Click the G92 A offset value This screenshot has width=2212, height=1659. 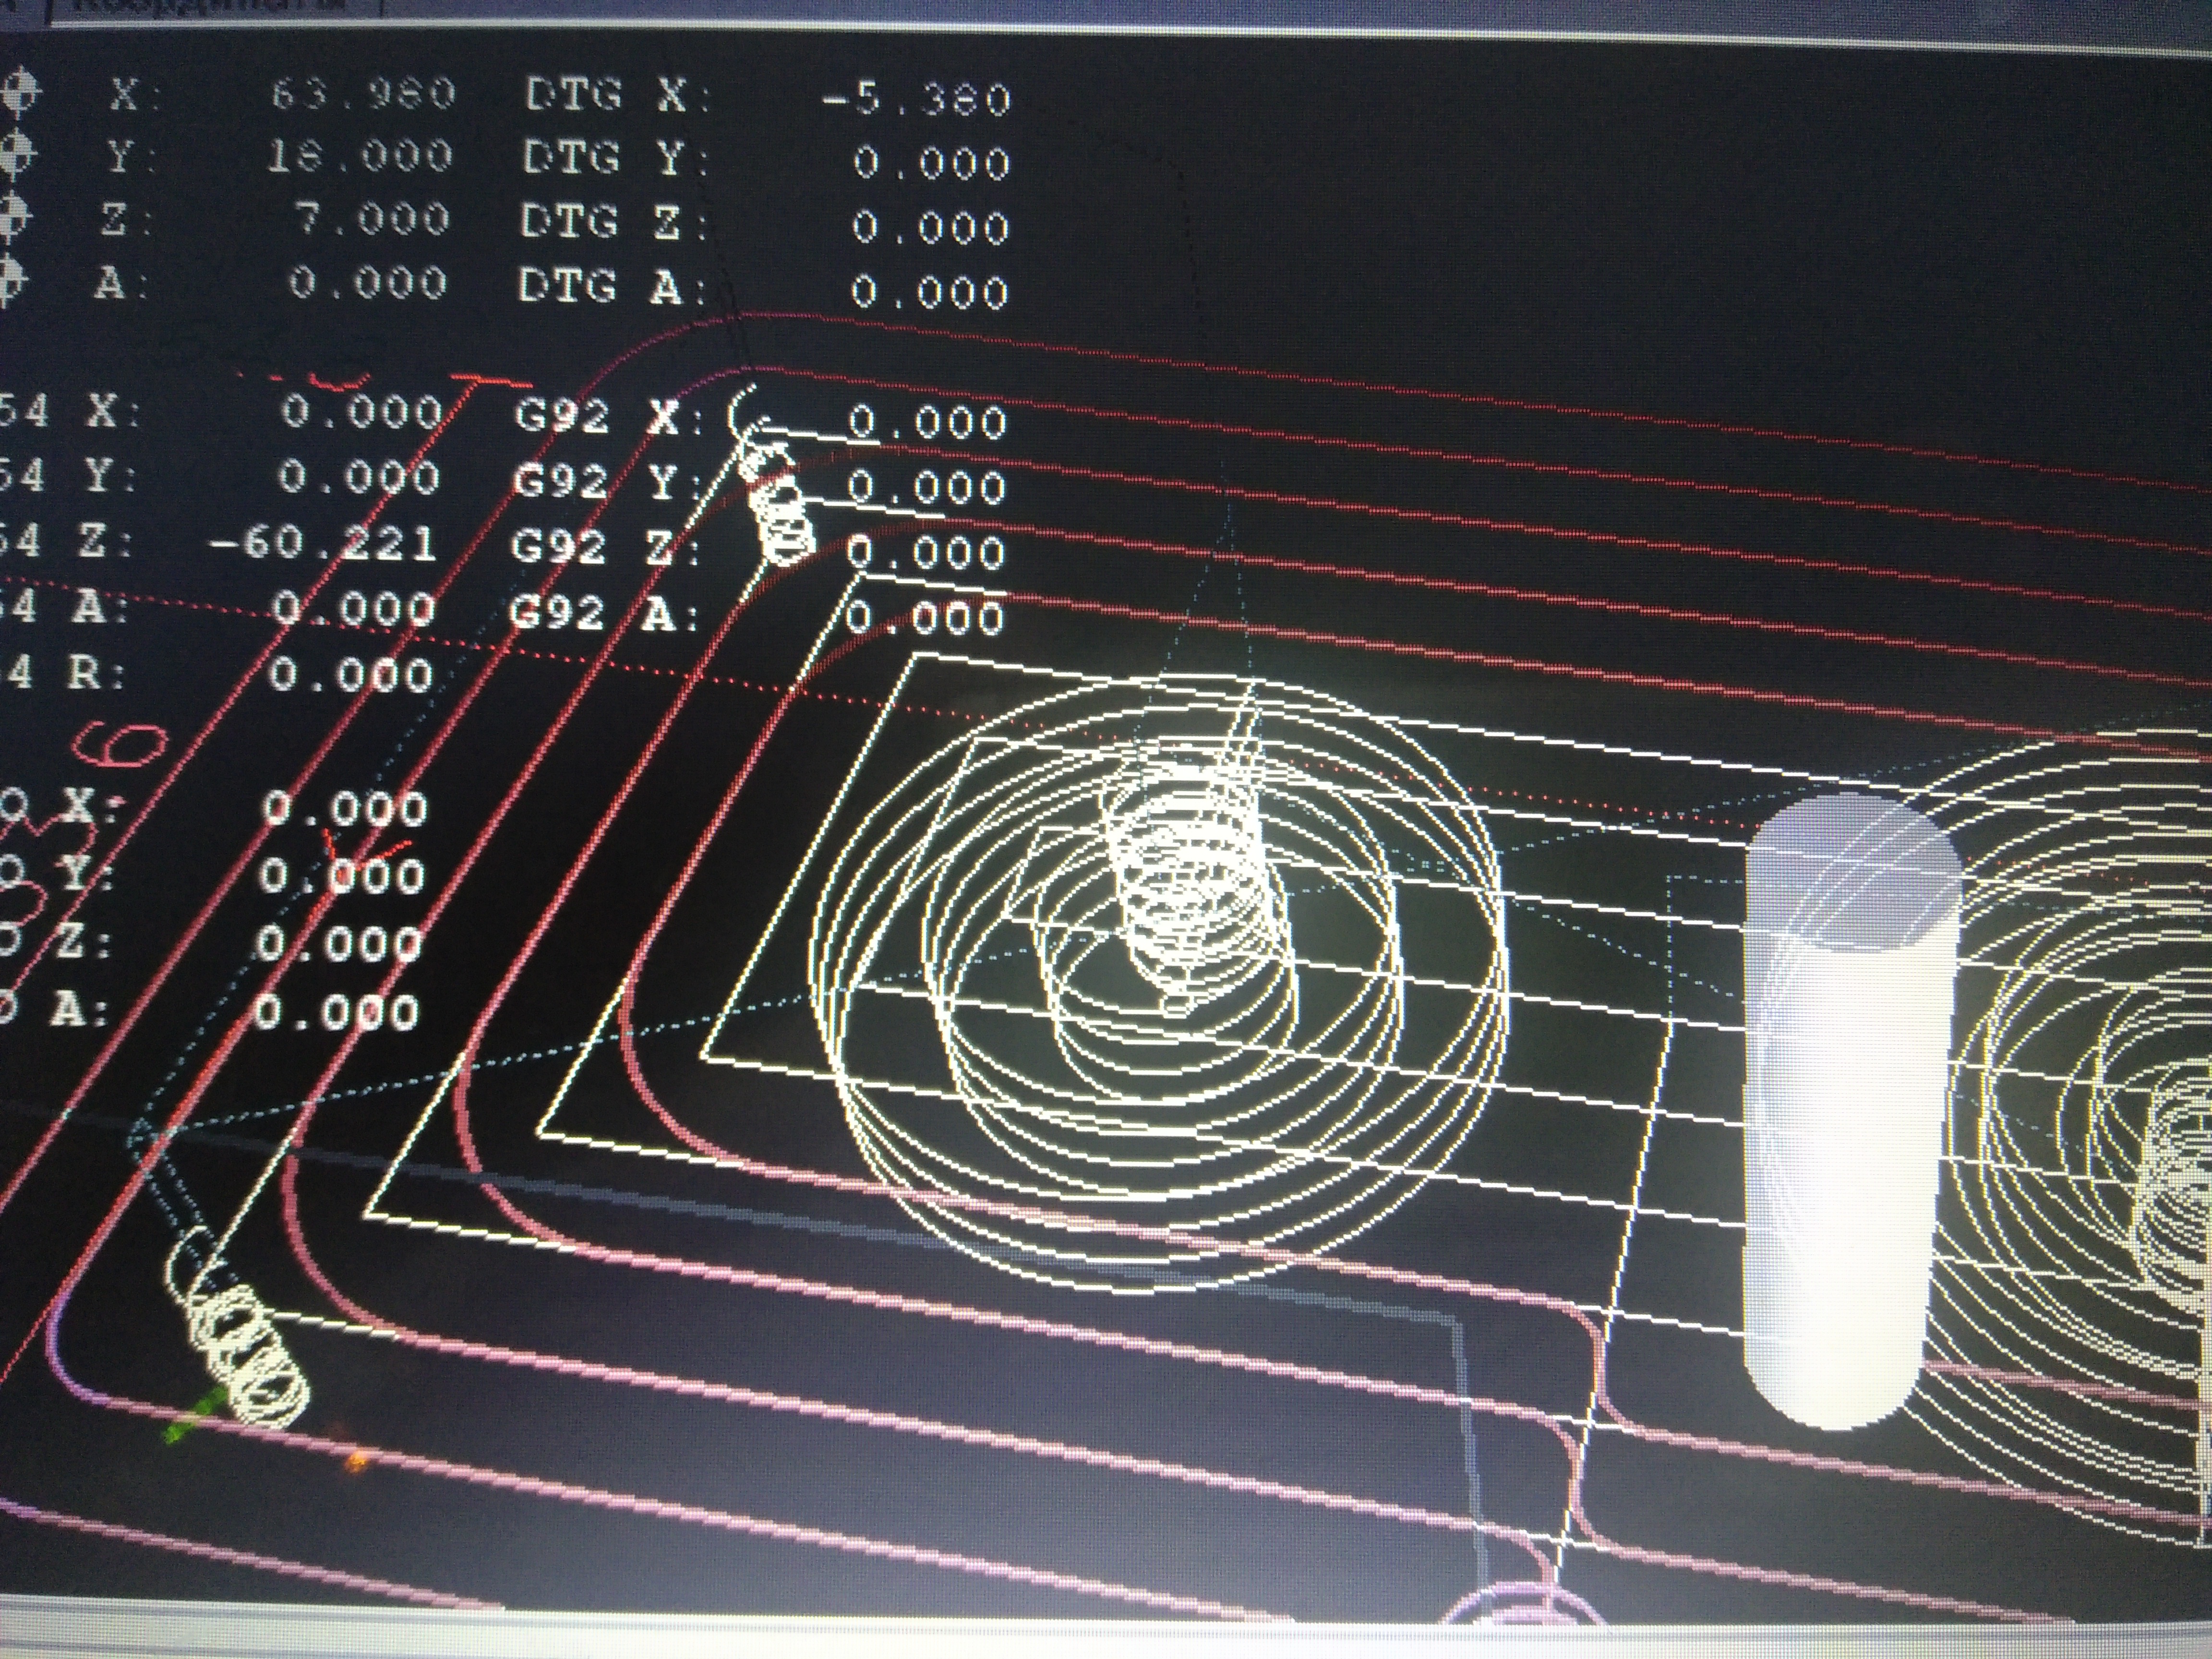click(926, 618)
